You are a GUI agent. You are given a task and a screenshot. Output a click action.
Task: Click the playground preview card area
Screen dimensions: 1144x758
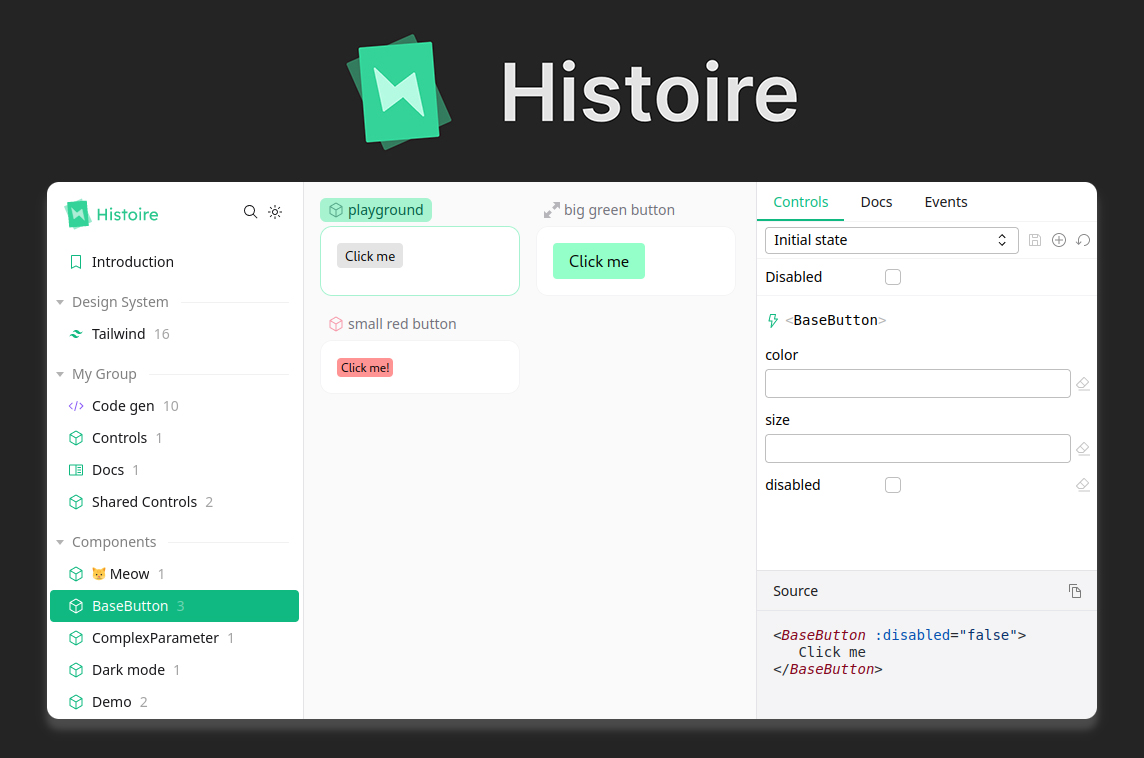[x=420, y=261]
